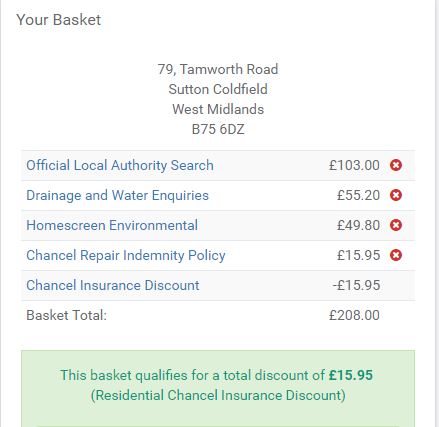Open Drainage and Water Enquiries details
This screenshot has width=439, height=427.
tap(117, 195)
